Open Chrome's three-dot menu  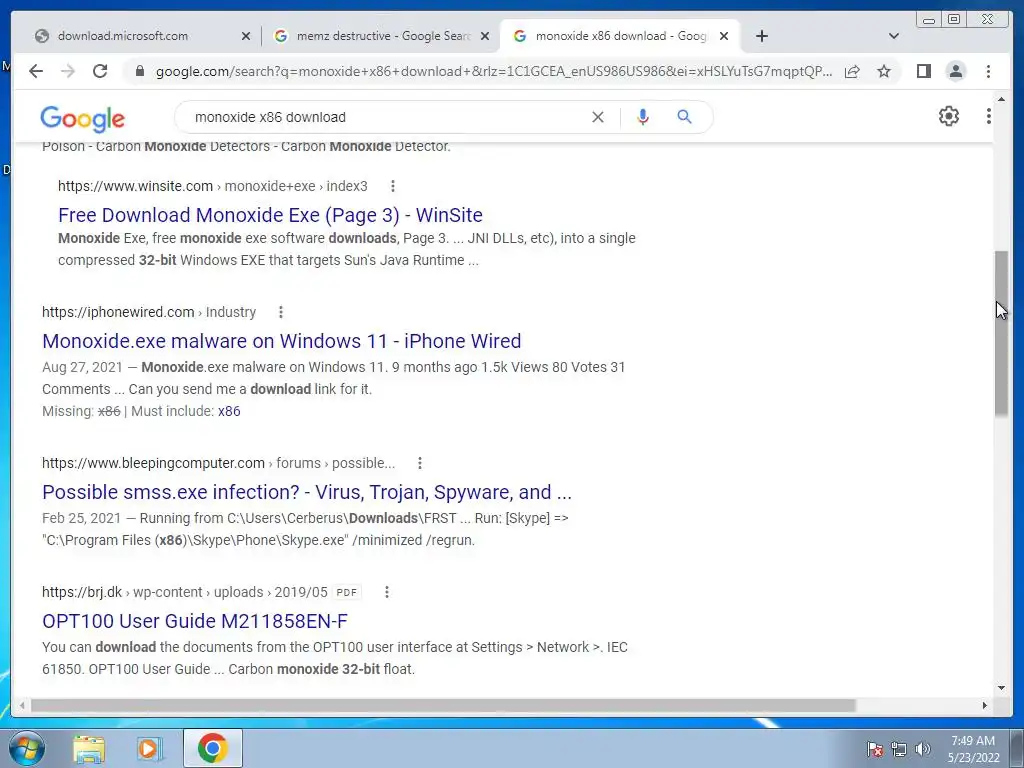coord(988,71)
